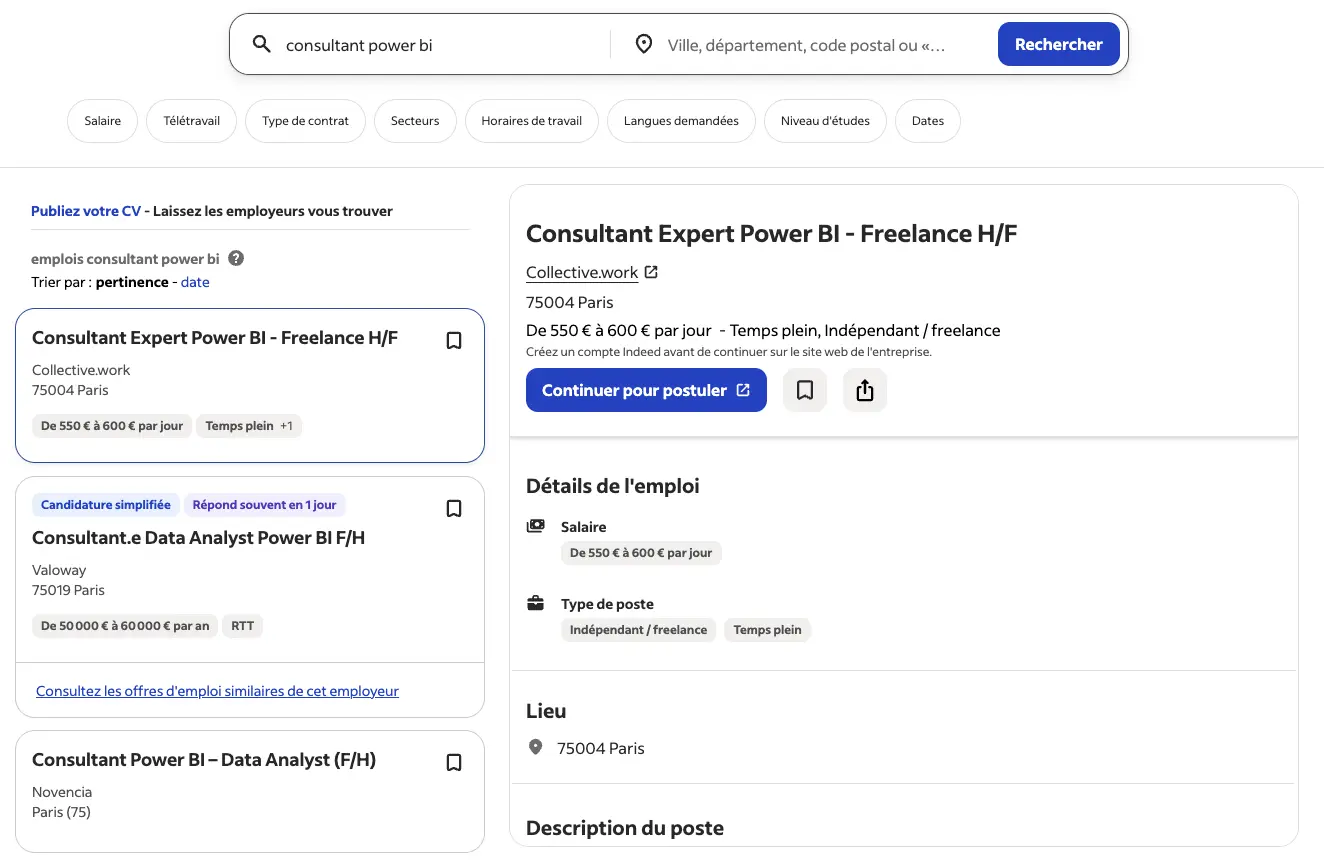This screenshot has width=1324, height=860.
Task: Open similar job offers from this employer link
Action: point(217,691)
